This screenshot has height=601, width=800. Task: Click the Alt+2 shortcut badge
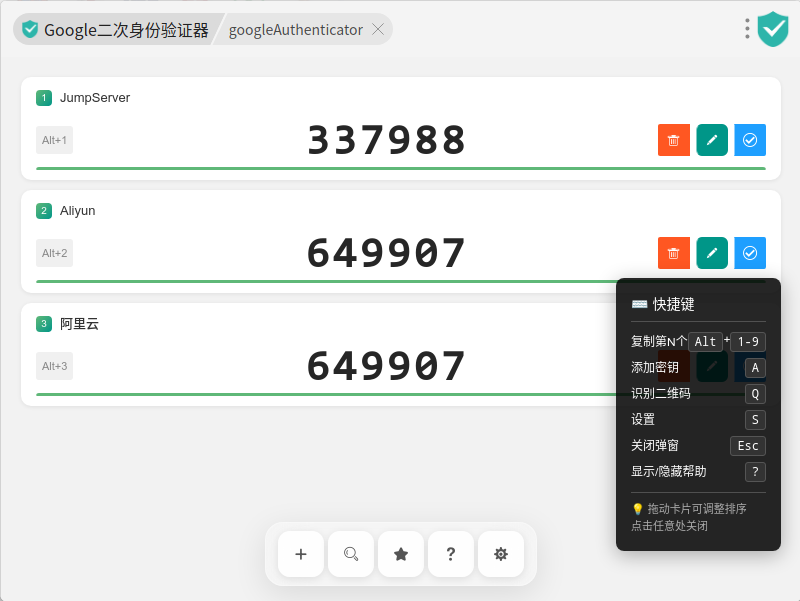click(54, 253)
